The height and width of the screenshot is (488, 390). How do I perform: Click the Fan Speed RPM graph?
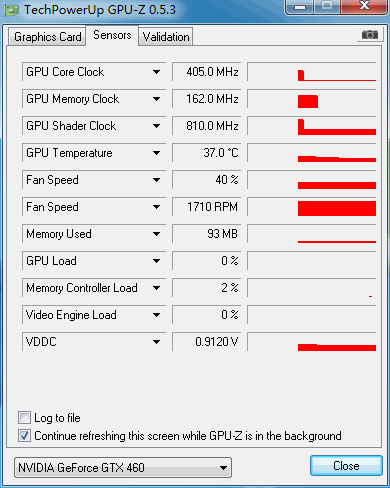coord(312,207)
